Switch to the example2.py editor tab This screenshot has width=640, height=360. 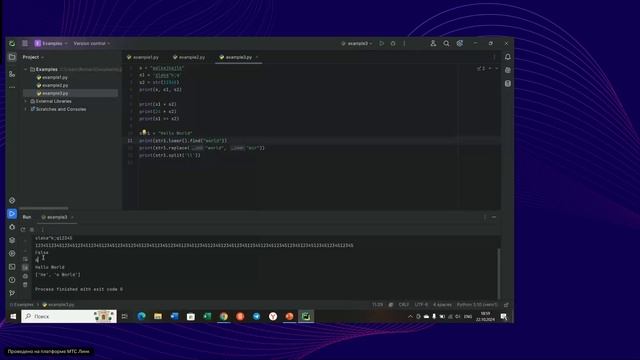click(x=189, y=57)
